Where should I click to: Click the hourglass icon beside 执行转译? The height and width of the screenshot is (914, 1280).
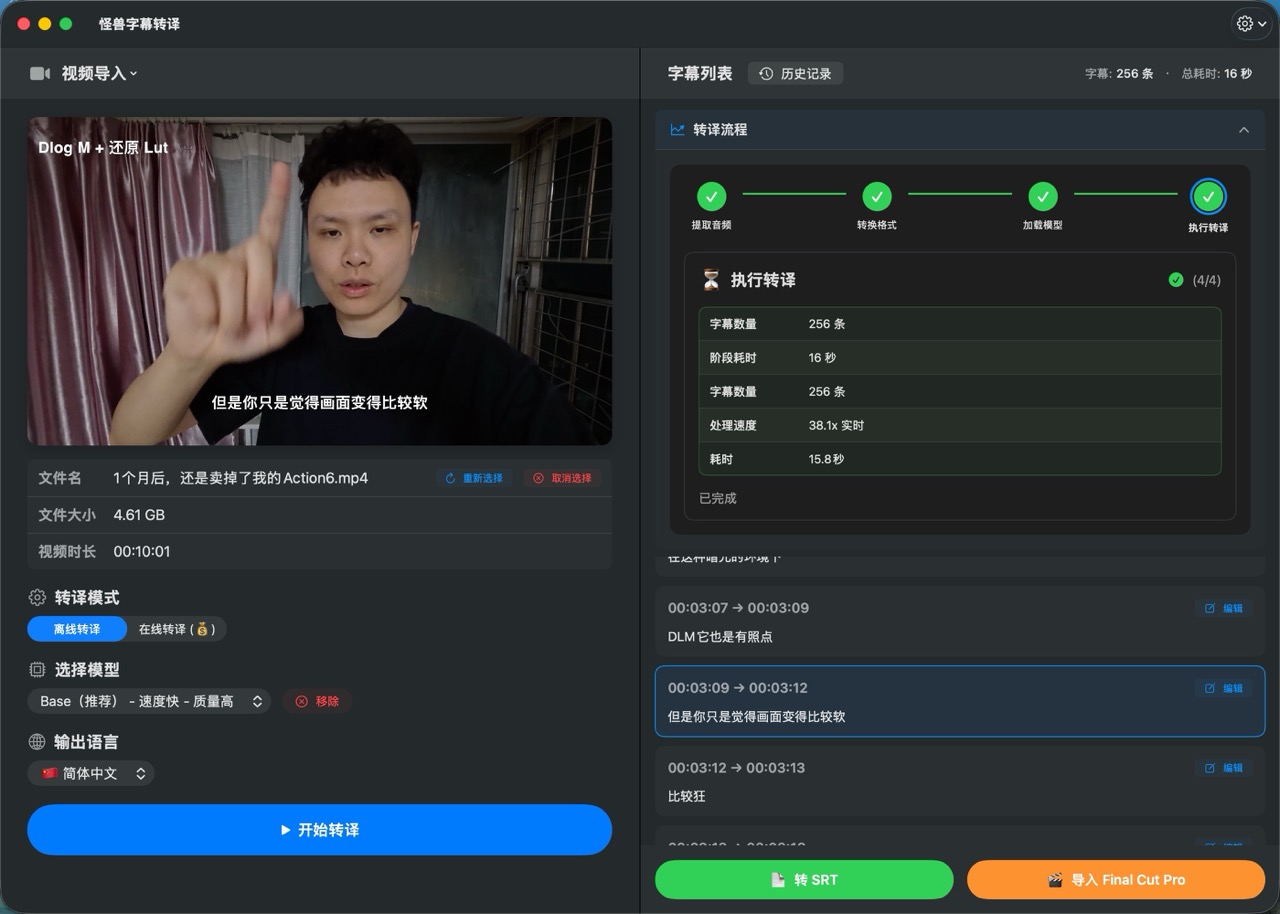(710, 280)
